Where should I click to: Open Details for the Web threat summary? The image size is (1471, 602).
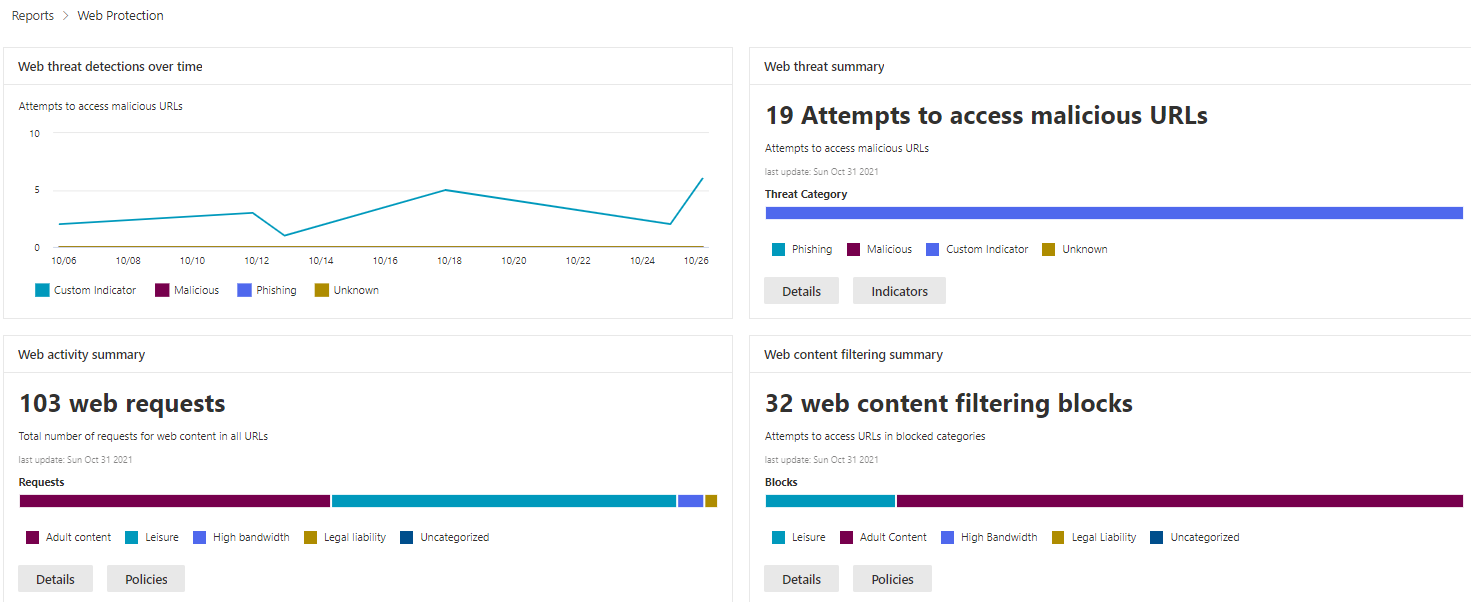tap(801, 290)
